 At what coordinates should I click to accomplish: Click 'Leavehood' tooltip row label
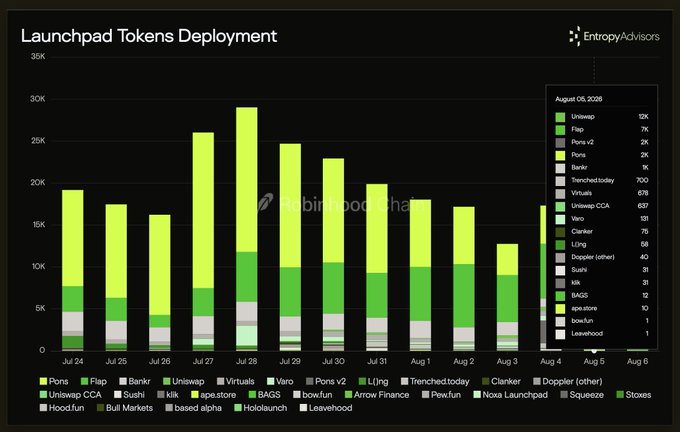587,334
